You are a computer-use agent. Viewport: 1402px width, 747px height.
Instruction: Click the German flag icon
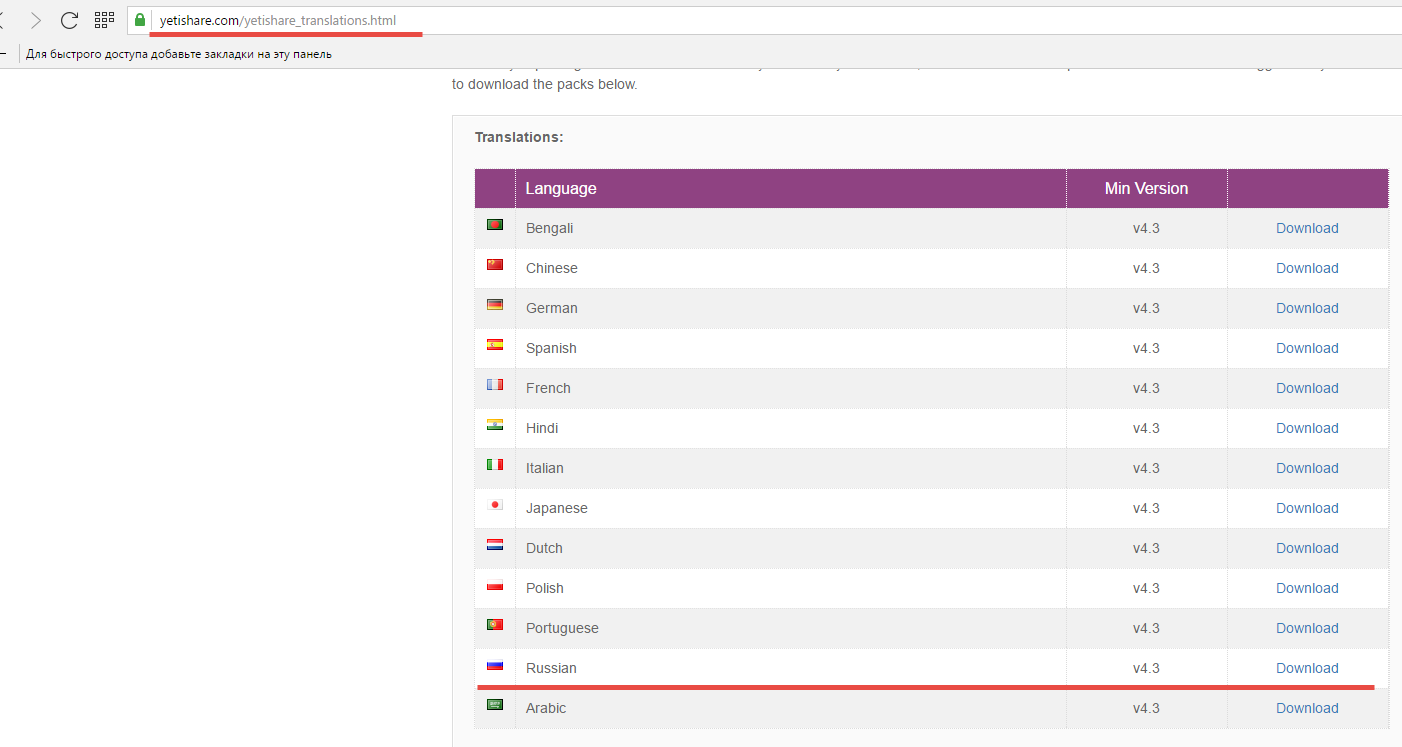tap(495, 305)
